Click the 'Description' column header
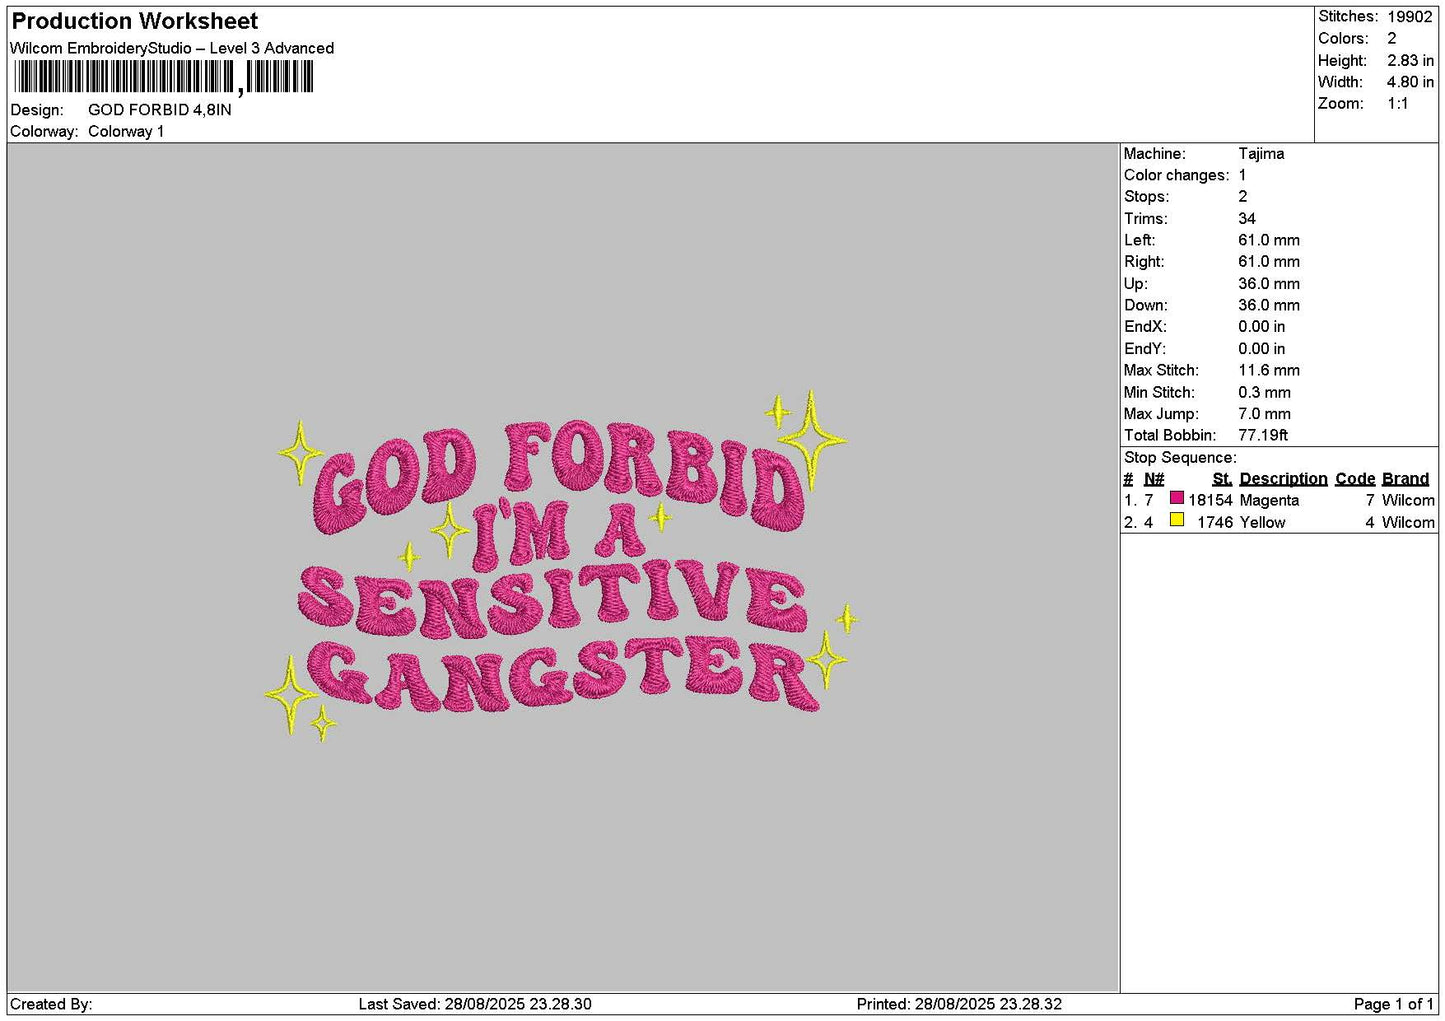1445x1021 pixels. (x=1283, y=479)
